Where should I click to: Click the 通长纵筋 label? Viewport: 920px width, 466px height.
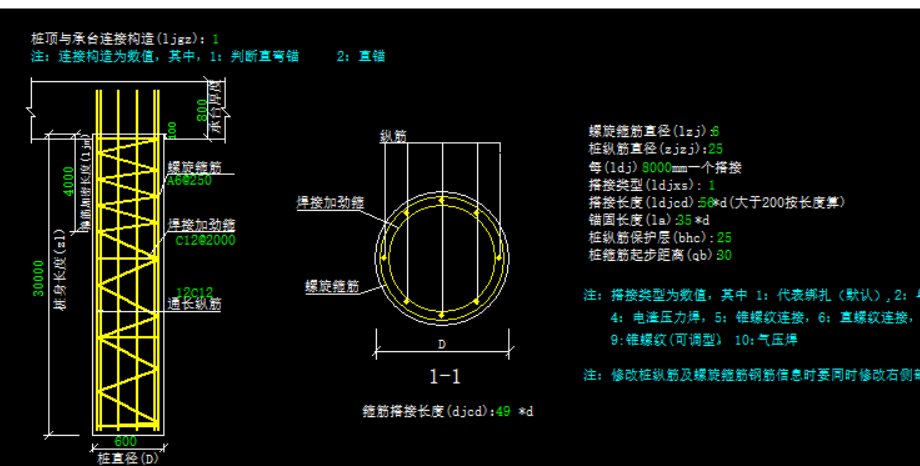pyautogui.click(x=194, y=304)
